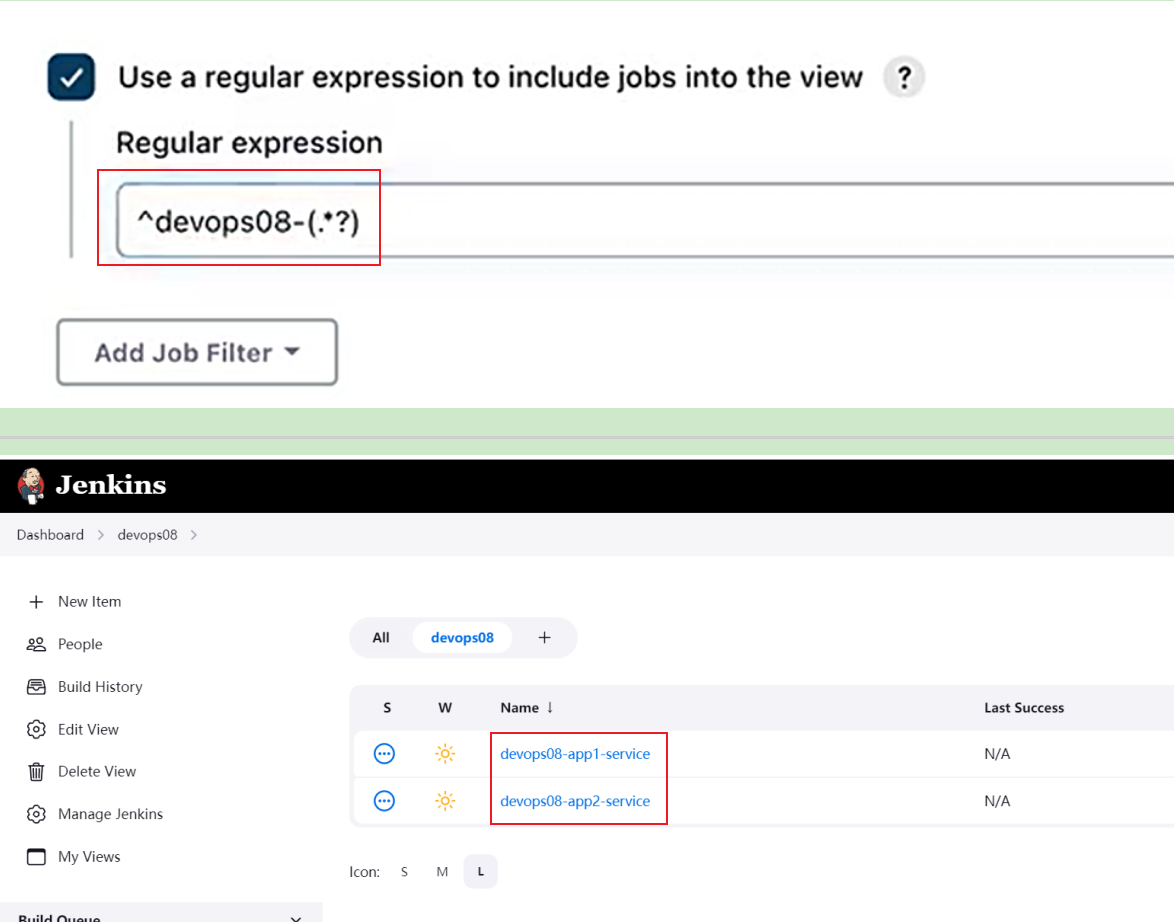The width and height of the screenshot is (1174, 922).
Task: Click the Build History icon
Action: pyautogui.click(x=36, y=687)
